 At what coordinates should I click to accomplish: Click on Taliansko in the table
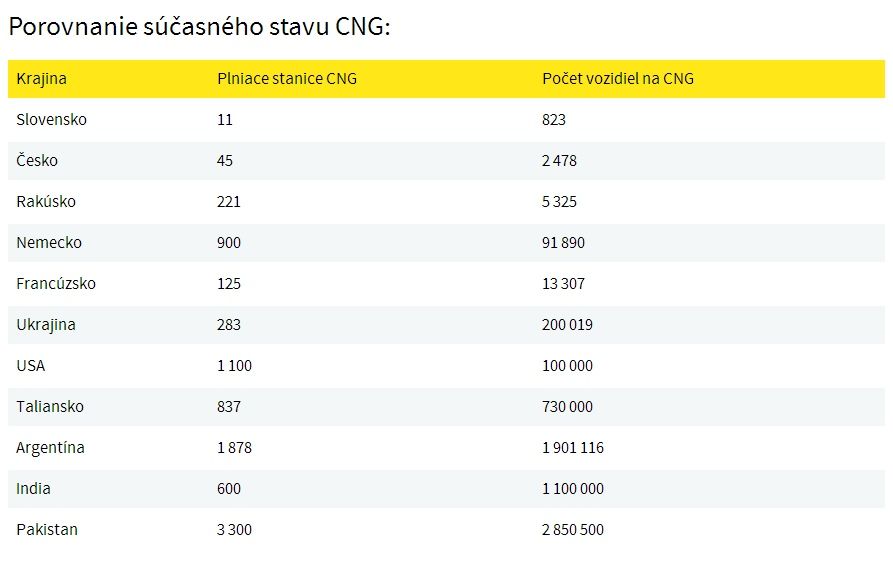pos(50,407)
